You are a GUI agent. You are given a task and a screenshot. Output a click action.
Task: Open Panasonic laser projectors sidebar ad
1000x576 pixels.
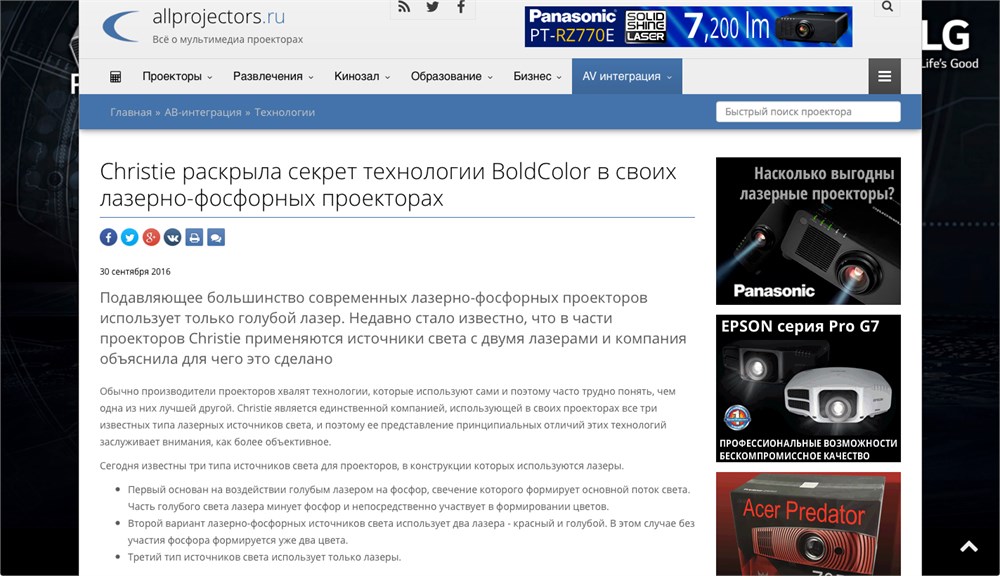pyautogui.click(x=808, y=231)
